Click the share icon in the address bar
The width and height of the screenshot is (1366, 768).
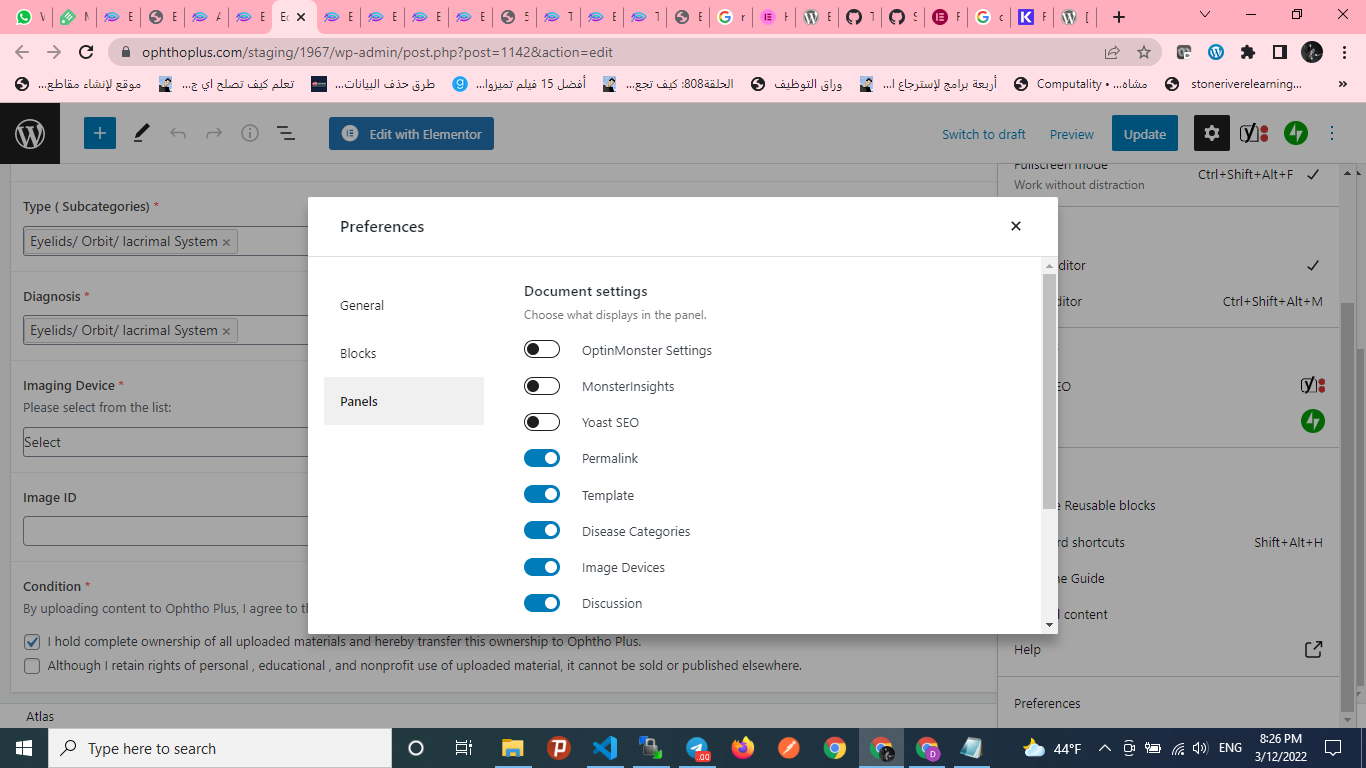coord(1112,52)
